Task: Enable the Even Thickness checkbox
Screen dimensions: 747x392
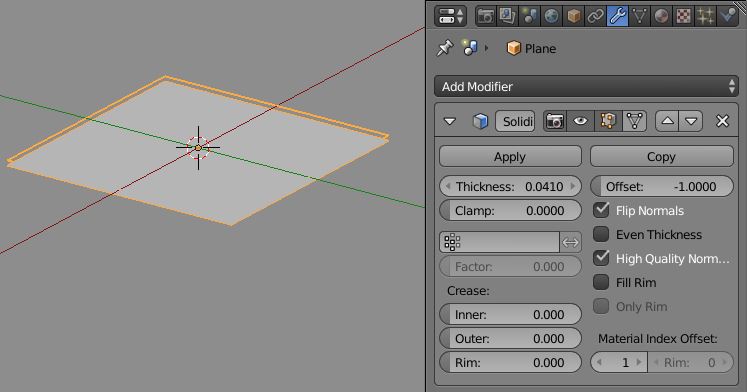Action: [x=601, y=234]
